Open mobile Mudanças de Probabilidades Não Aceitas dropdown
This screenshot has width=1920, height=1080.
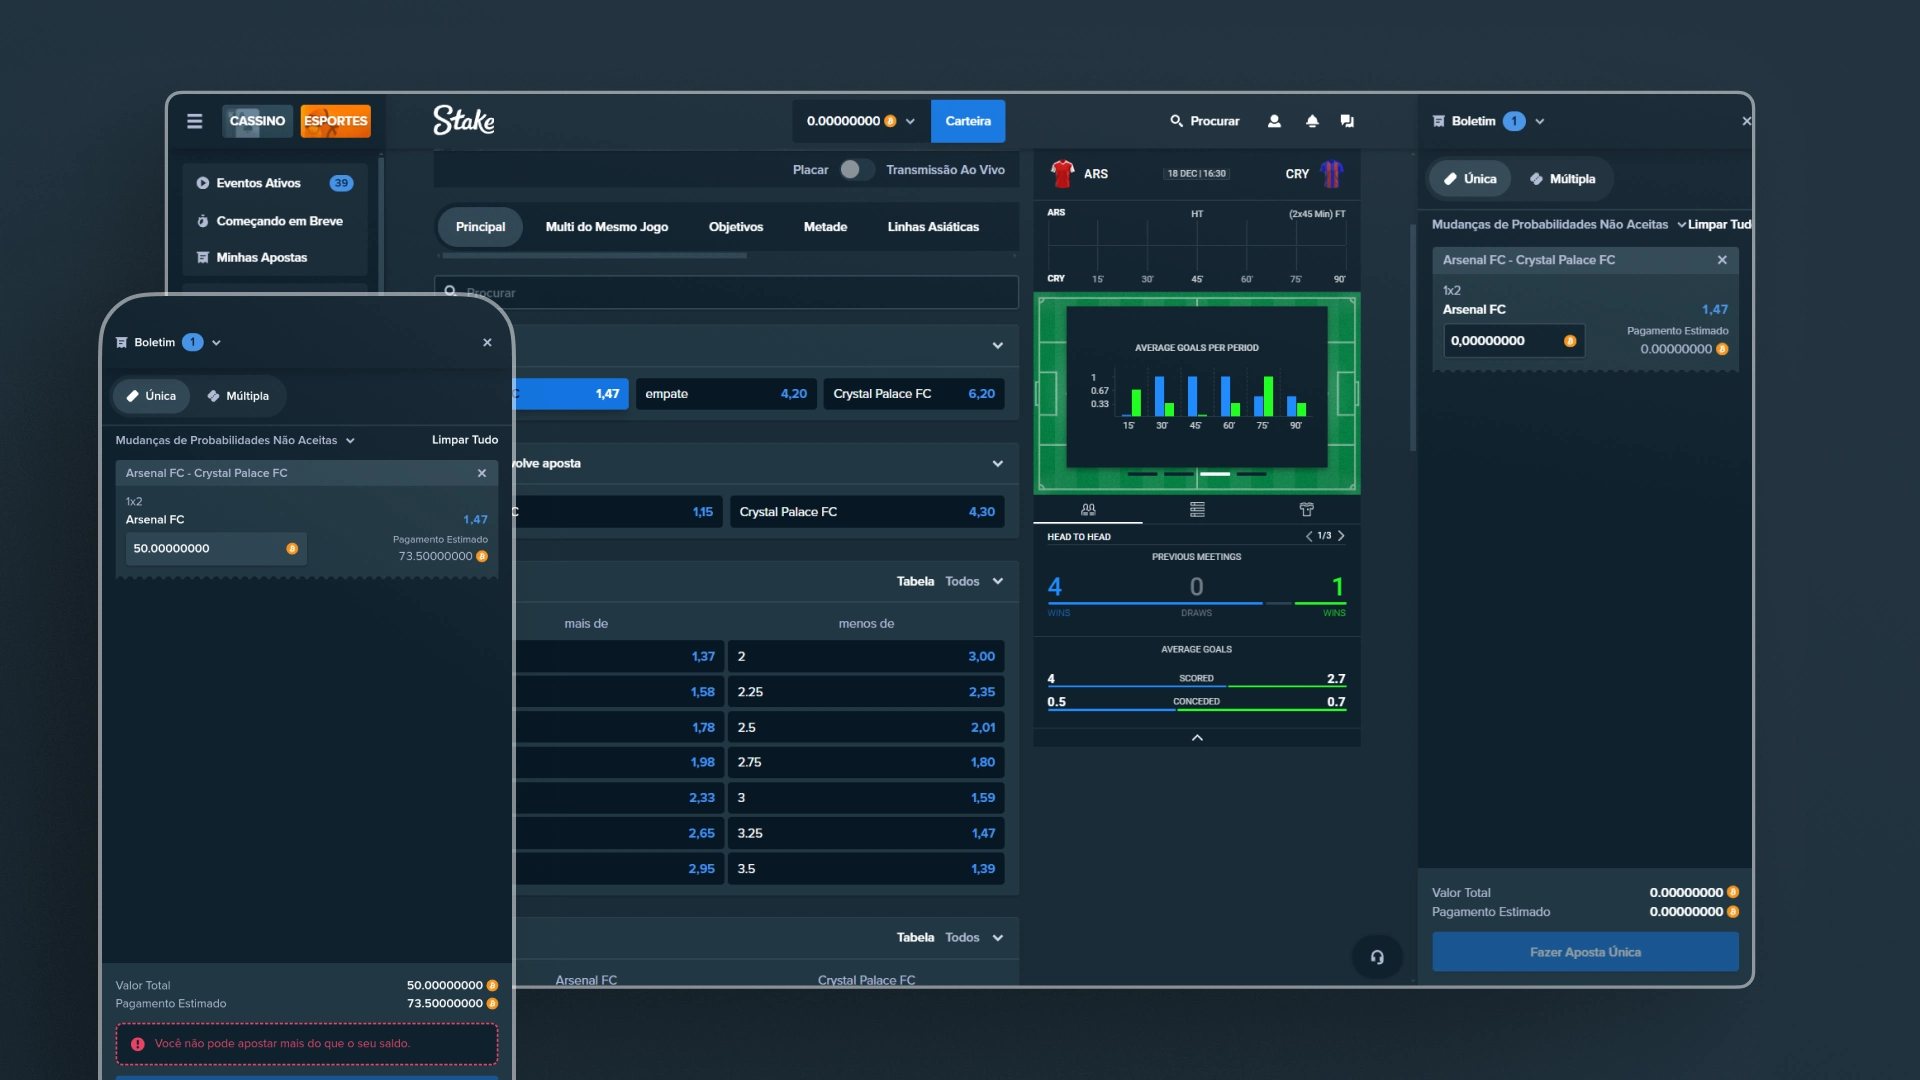[x=235, y=440]
